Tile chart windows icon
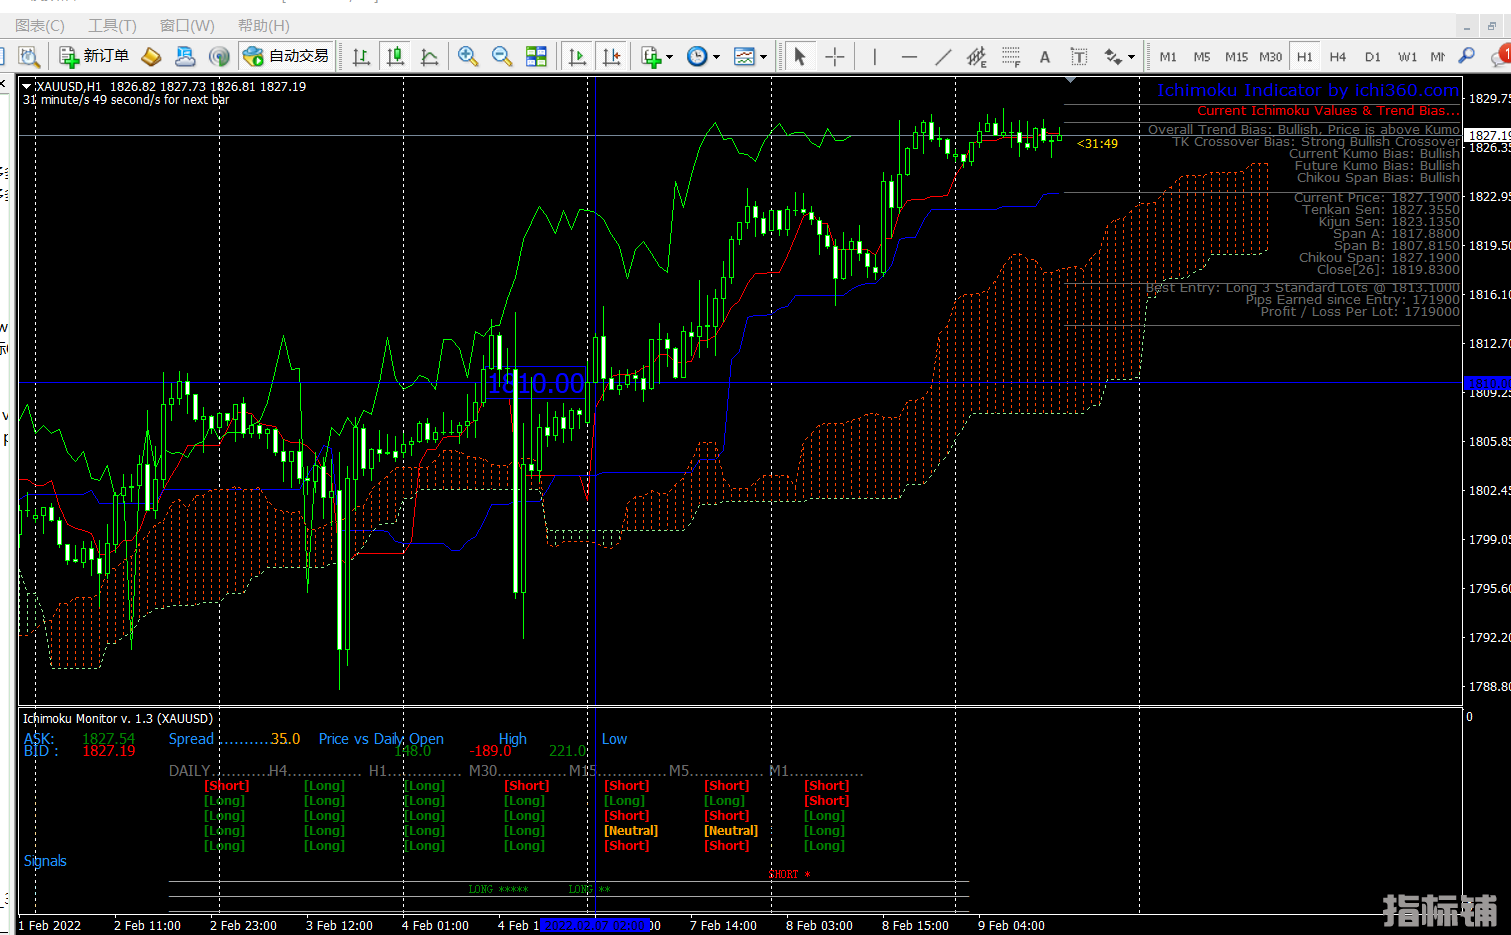This screenshot has height=935, width=1511. click(536, 56)
